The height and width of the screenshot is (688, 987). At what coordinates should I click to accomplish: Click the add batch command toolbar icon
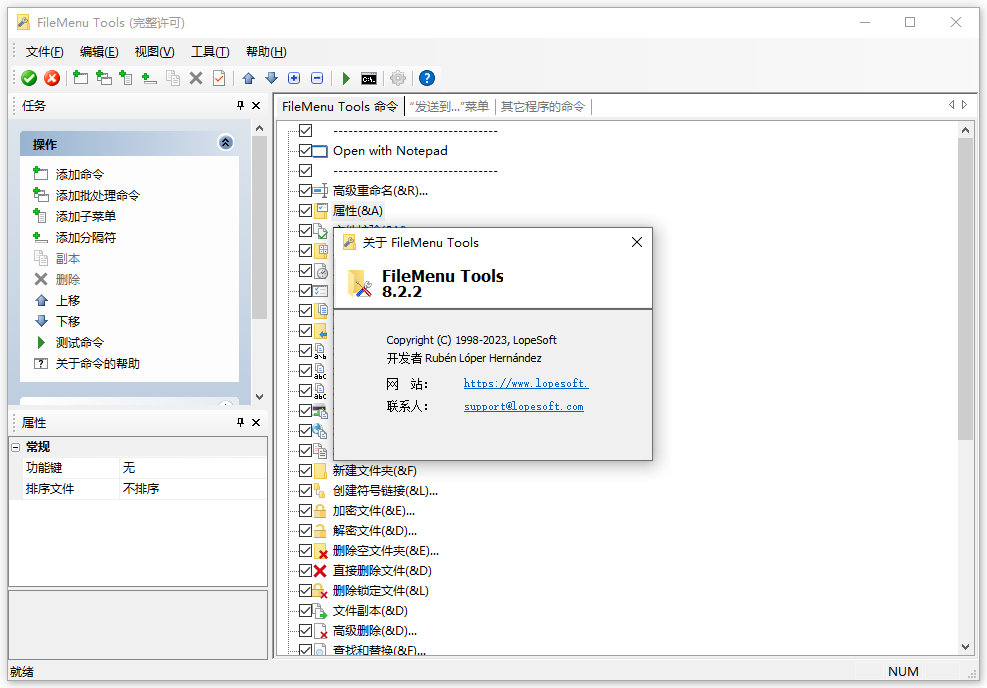[x=104, y=78]
